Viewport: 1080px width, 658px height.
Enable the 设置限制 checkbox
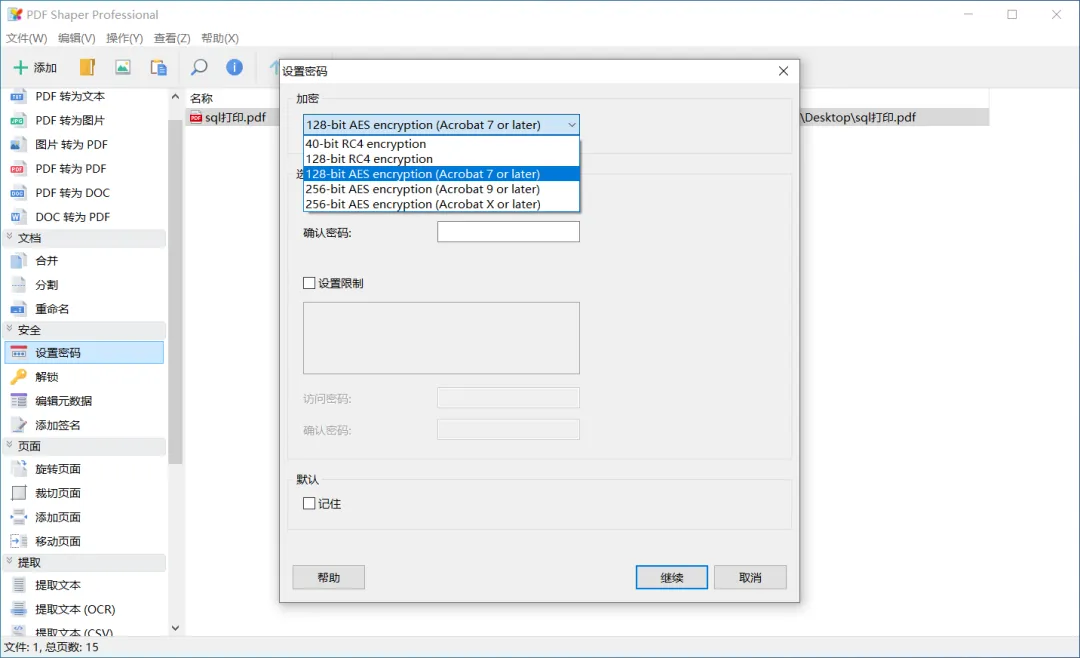tap(309, 283)
